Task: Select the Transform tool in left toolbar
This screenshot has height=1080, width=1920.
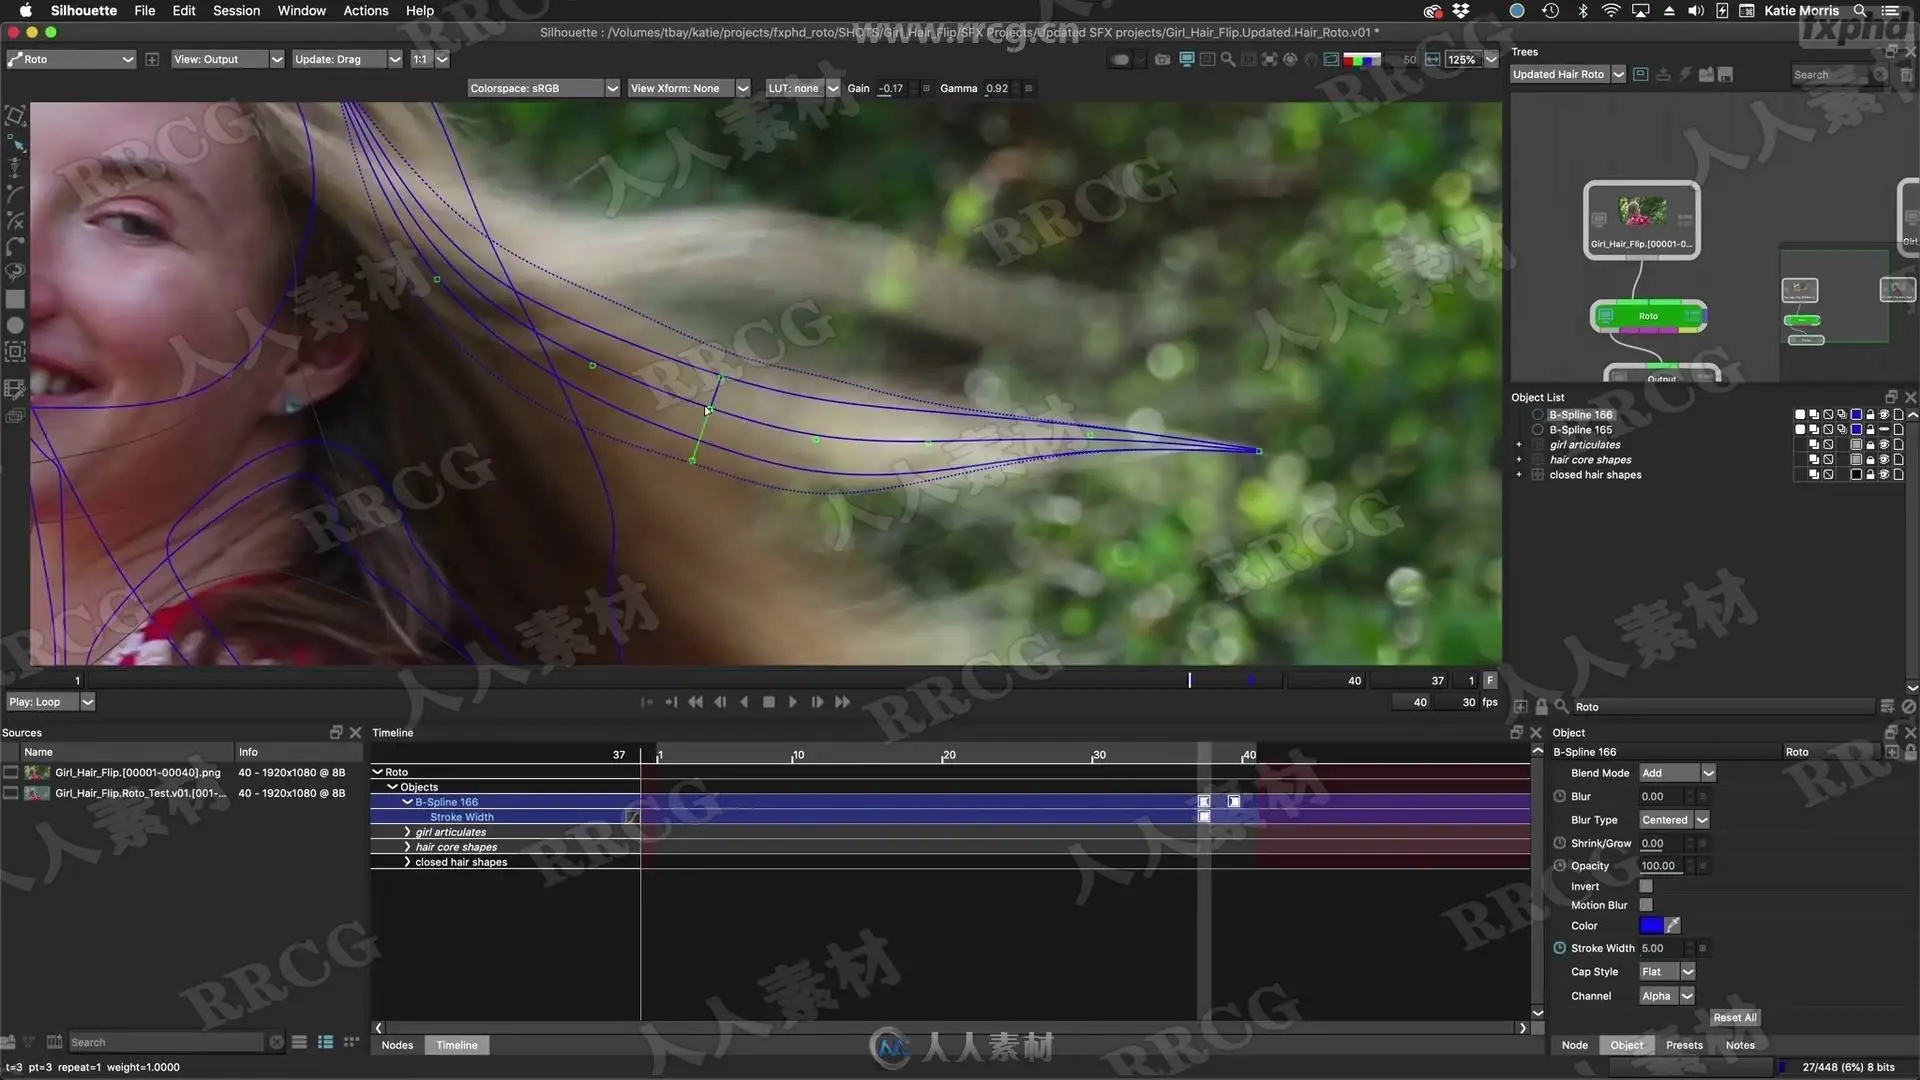Action: point(15,116)
